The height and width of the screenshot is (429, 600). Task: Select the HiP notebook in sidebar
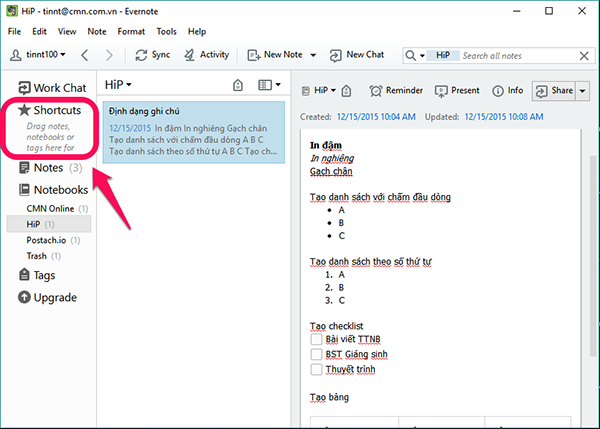pos(49,224)
